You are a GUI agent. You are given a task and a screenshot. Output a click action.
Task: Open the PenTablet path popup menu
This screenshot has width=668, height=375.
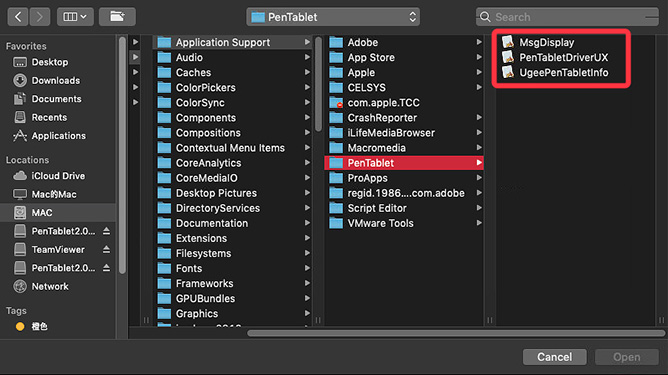[x=333, y=17]
